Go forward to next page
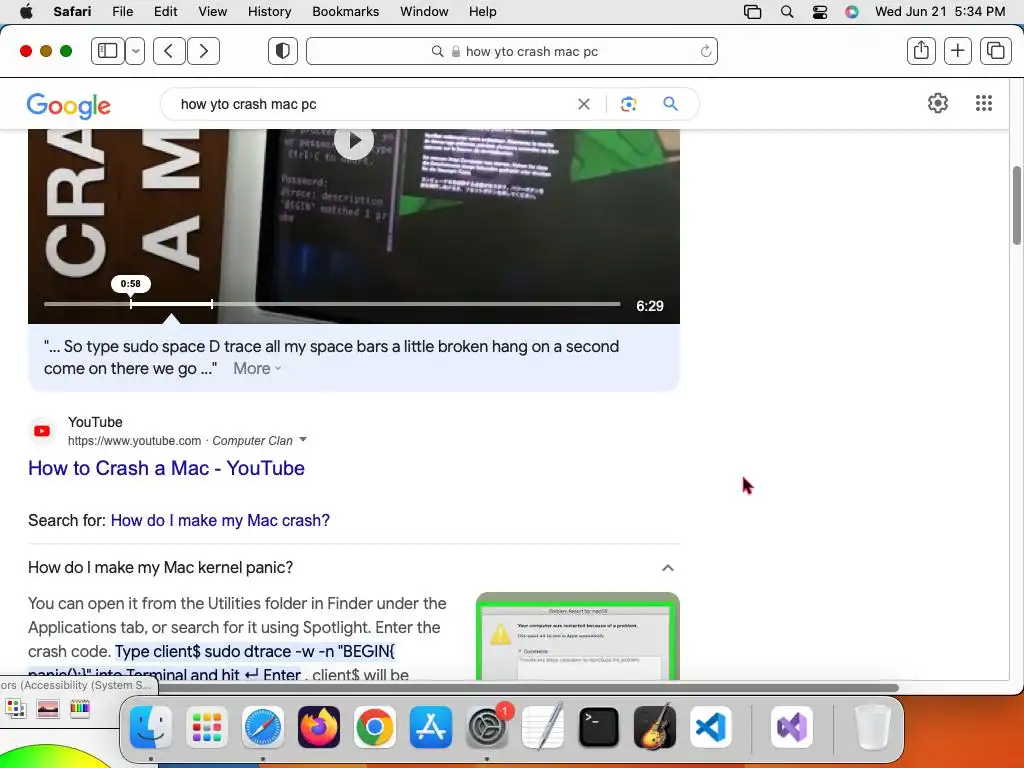The image size is (1024, 768). coord(203,51)
